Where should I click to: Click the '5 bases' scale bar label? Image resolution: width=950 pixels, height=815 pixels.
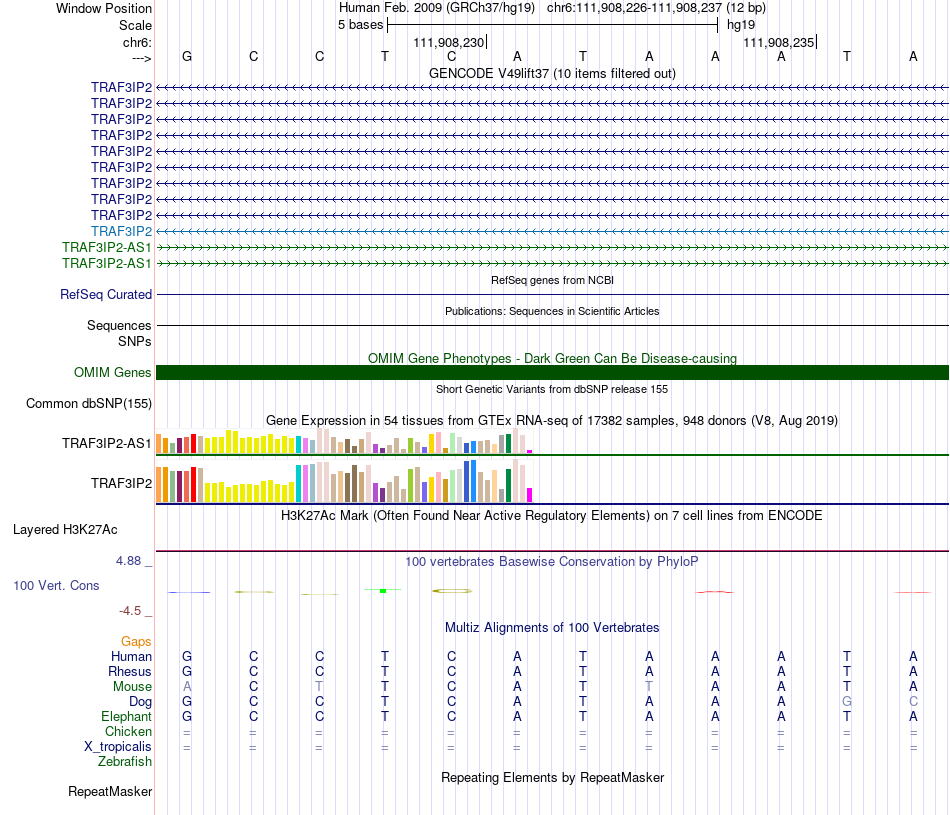pos(360,25)
